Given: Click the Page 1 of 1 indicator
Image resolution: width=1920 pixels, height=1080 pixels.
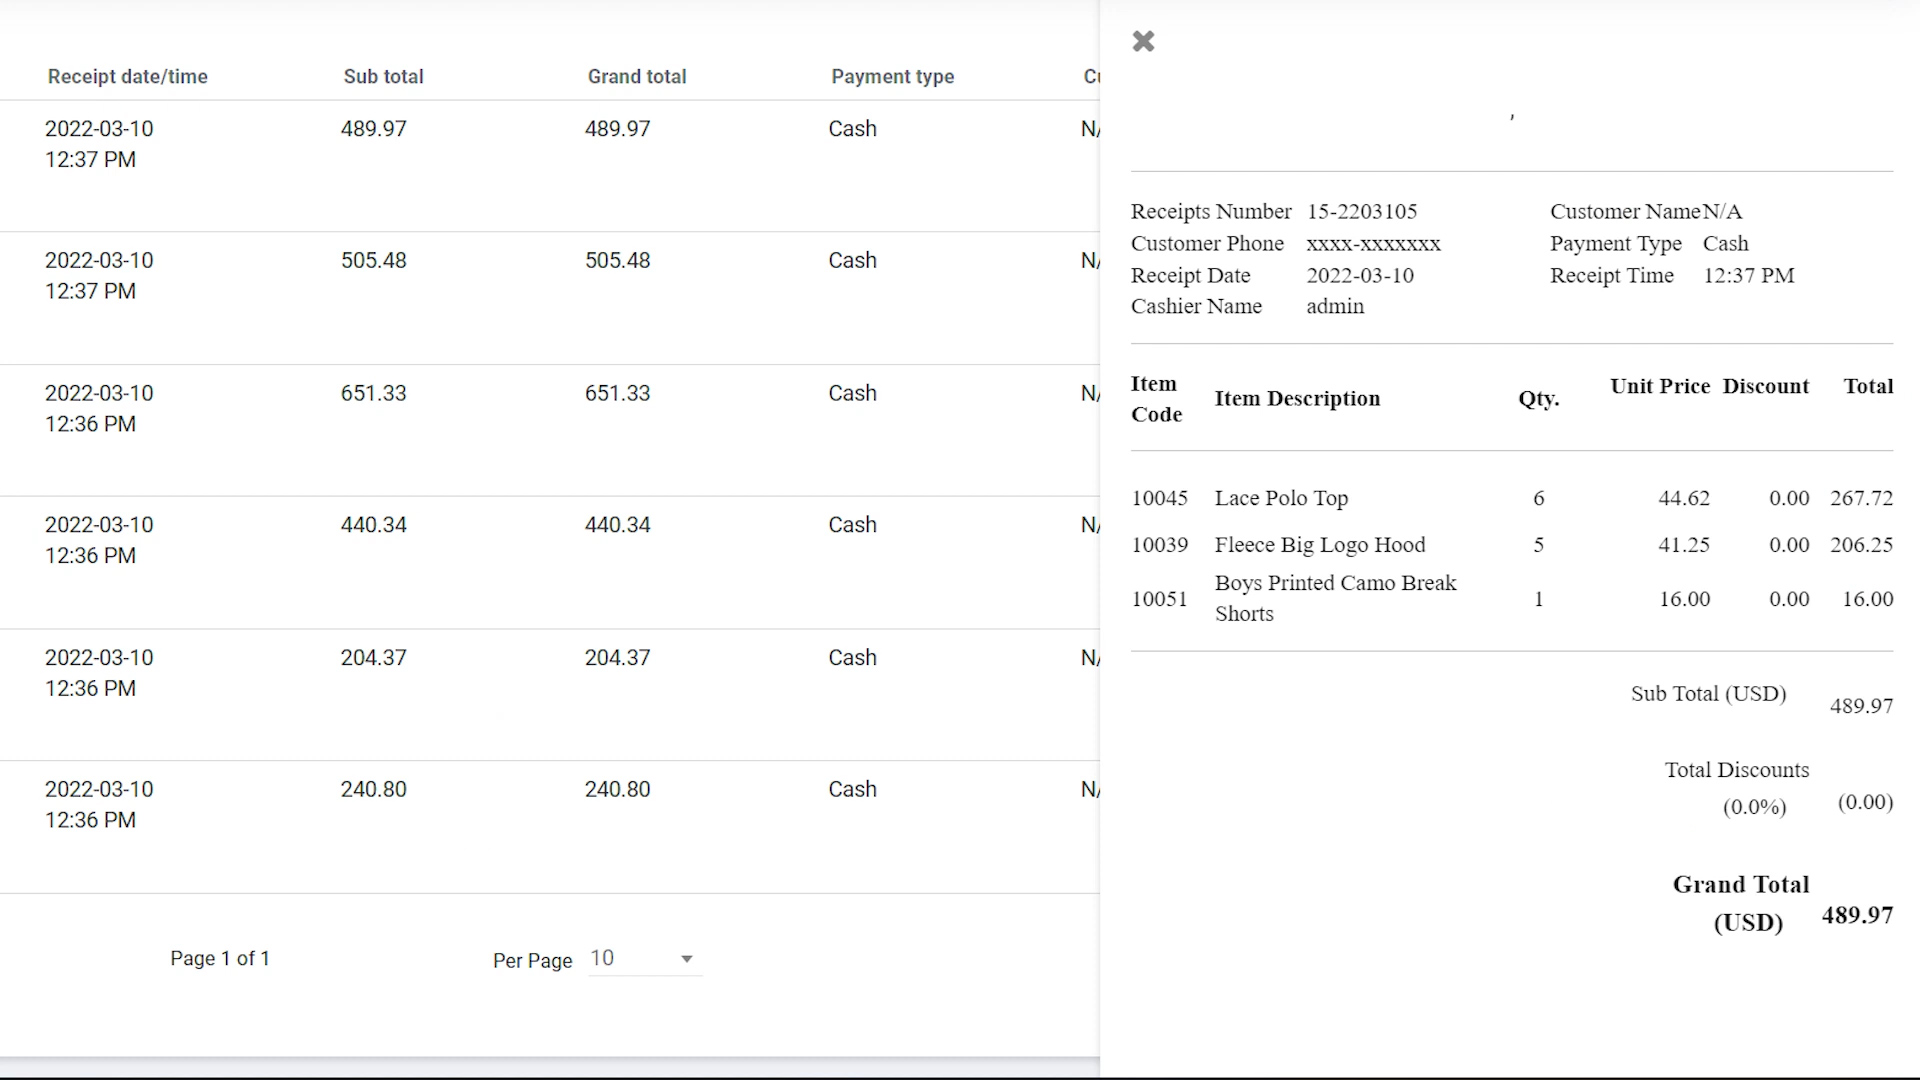Looking at the screenshot, I should point(220,958).
